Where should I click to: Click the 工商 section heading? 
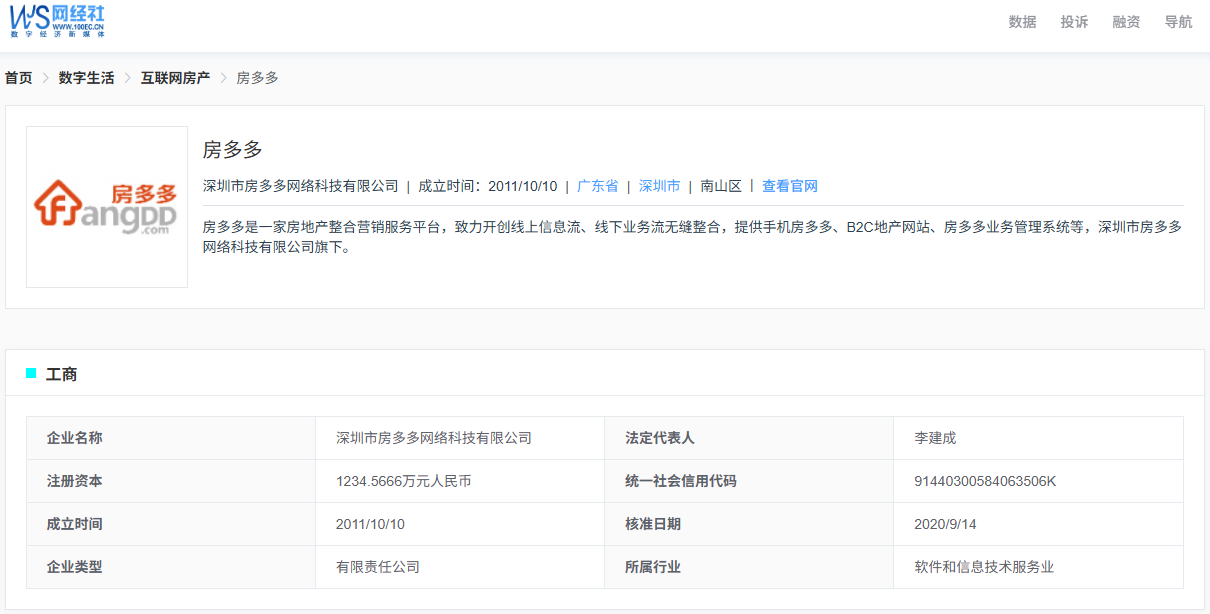click(61, 374)
